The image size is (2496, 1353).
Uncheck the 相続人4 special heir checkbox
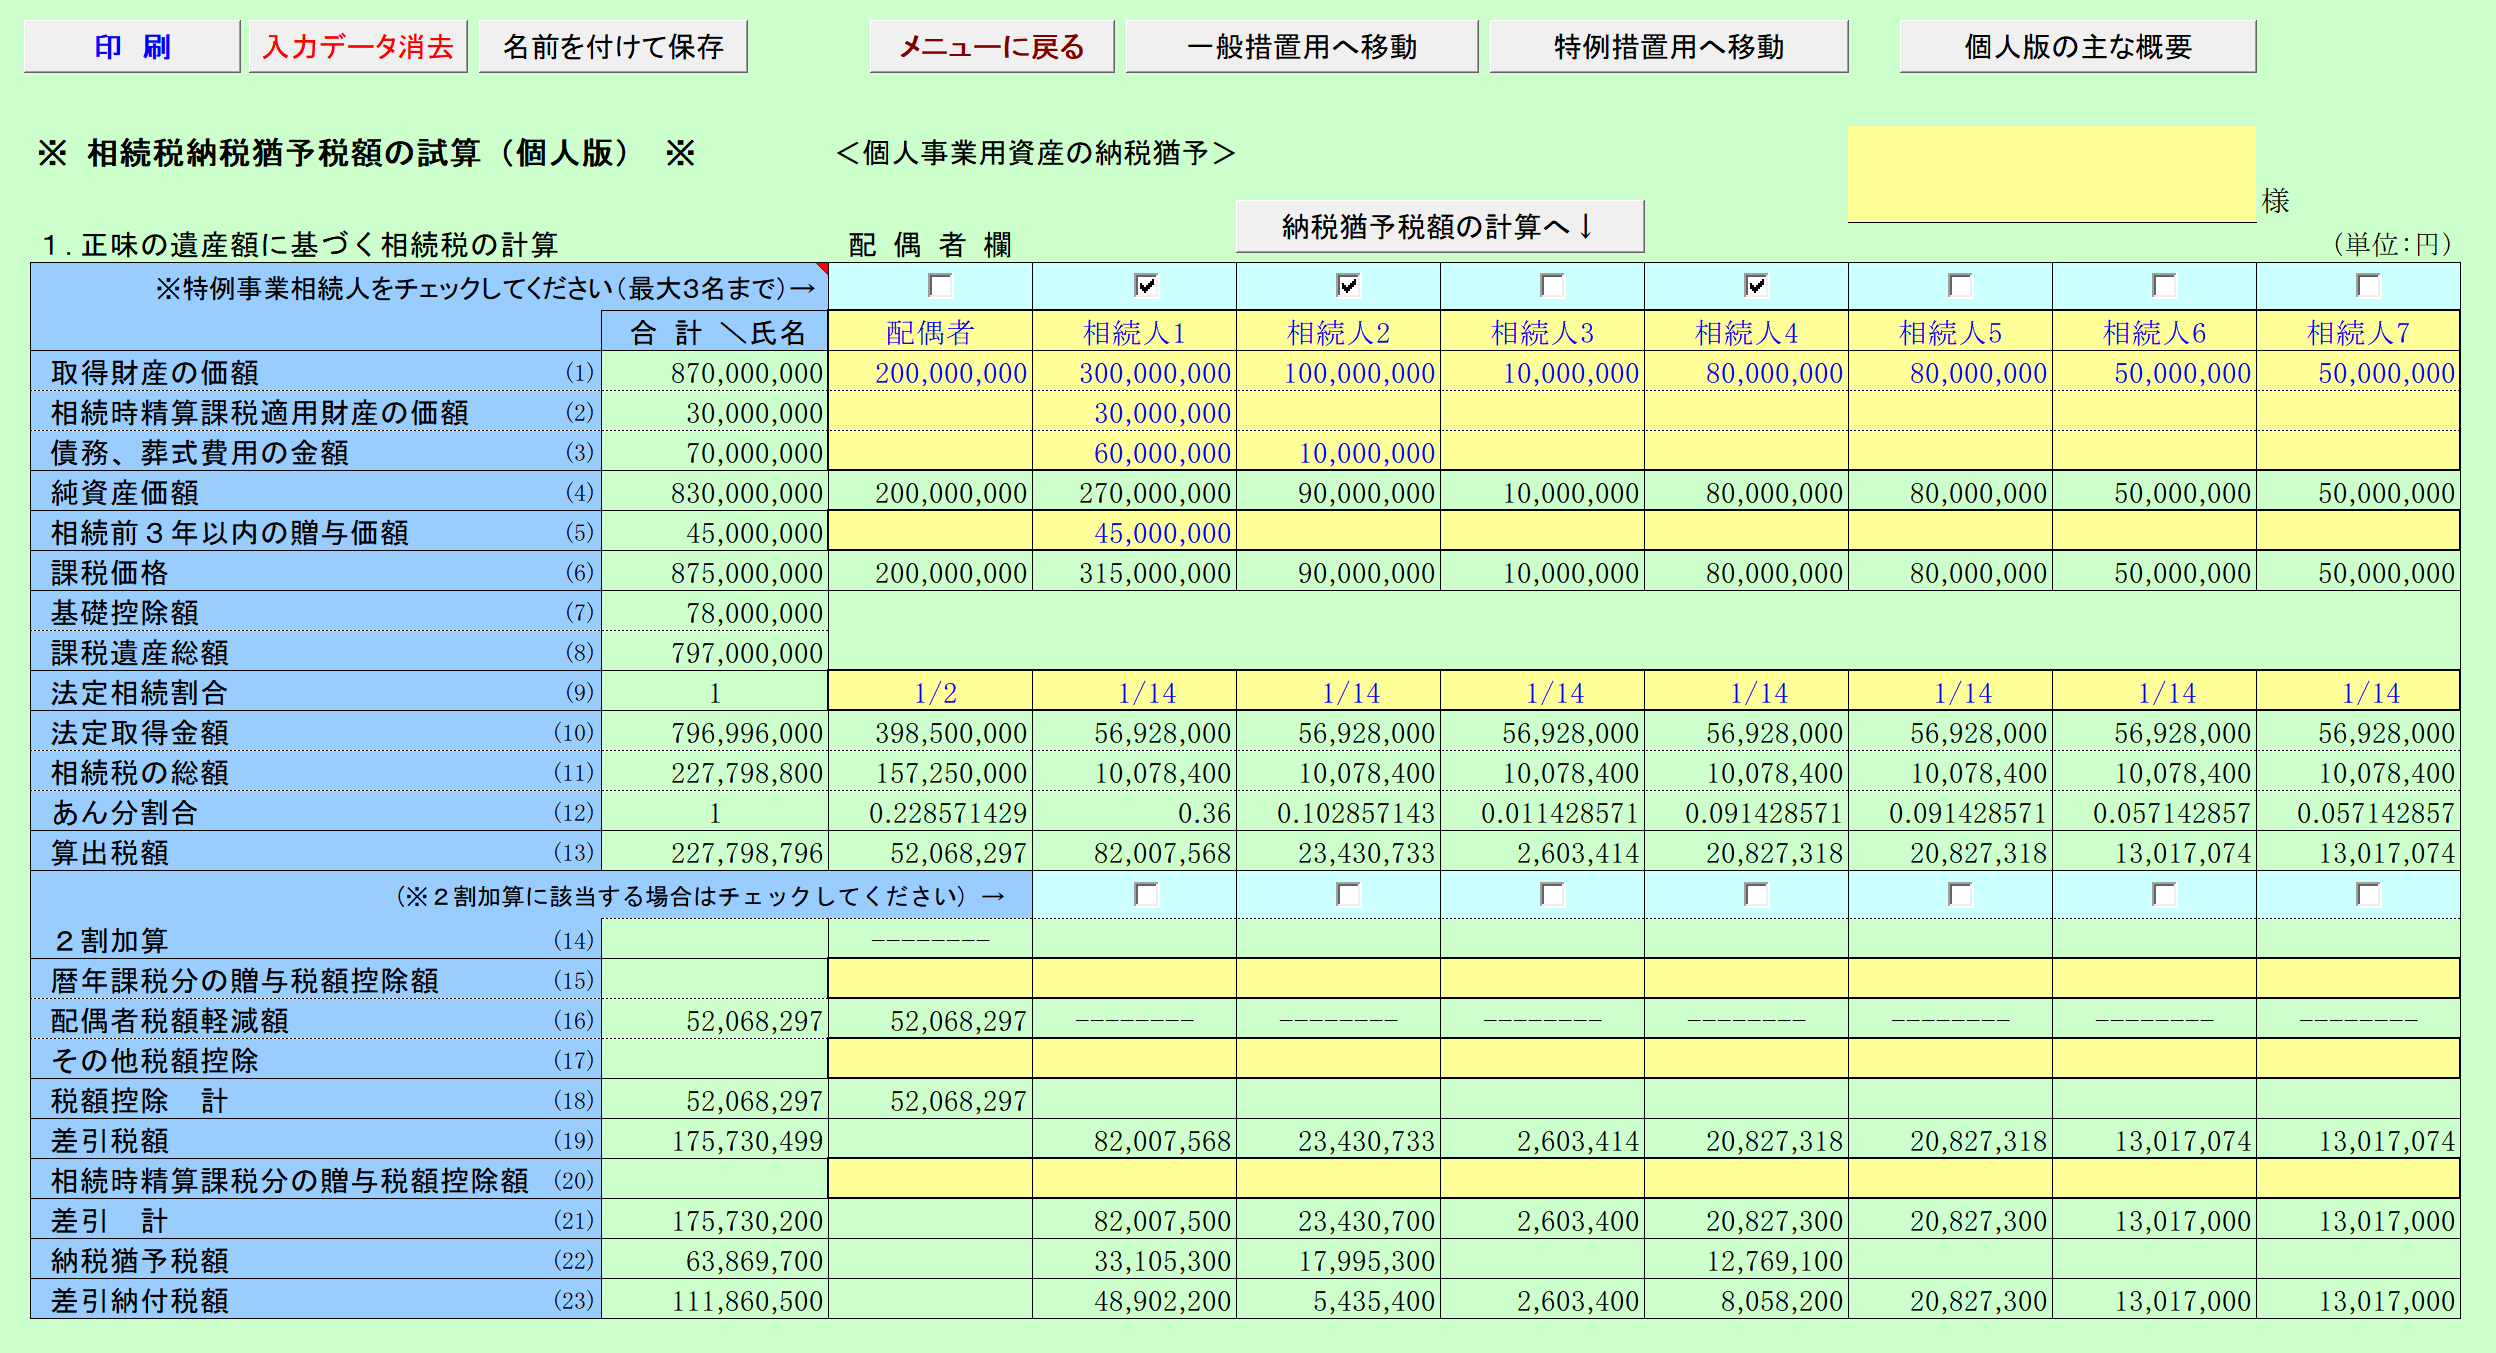tap(1757, 286)
